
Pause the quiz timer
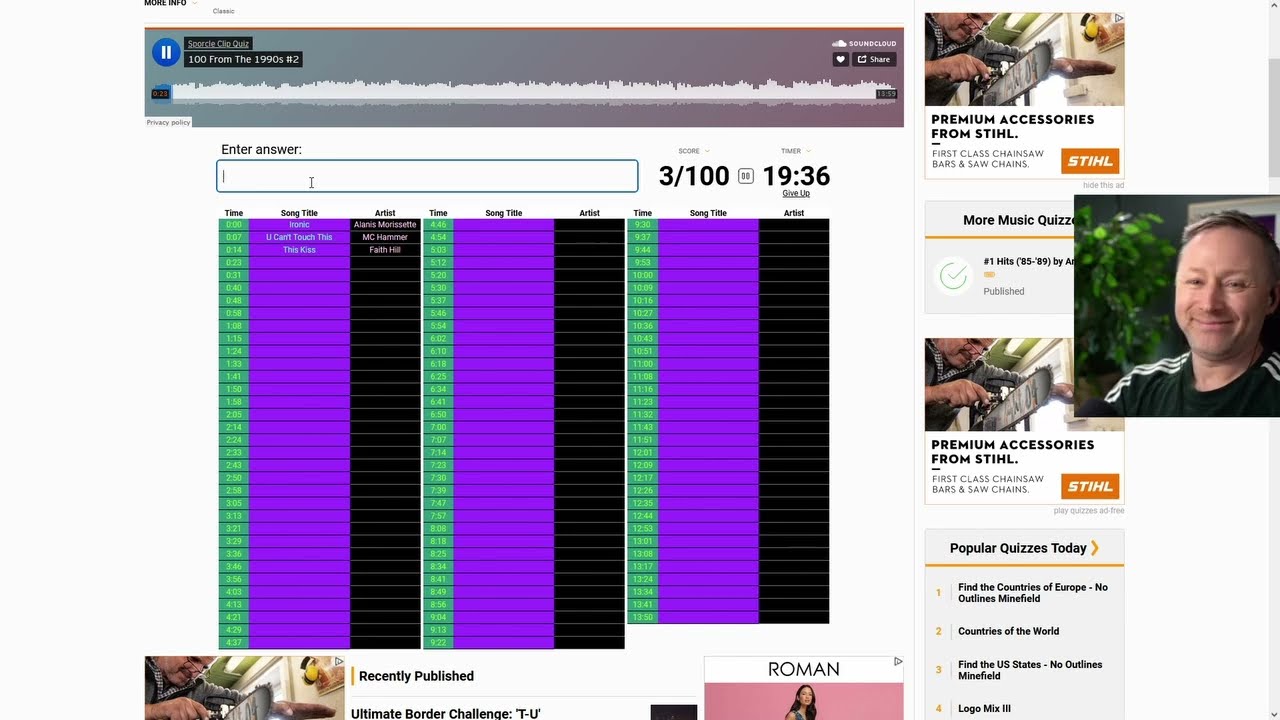pyautogui.click(x=745, y=176)
